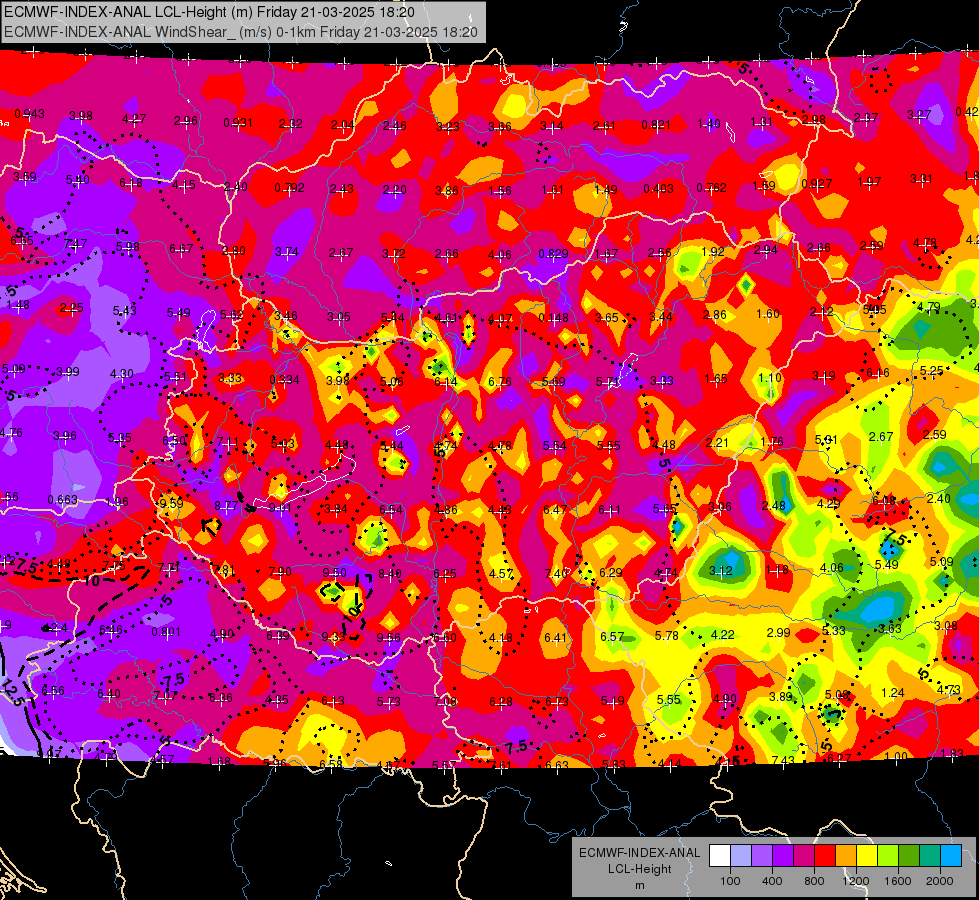Click the legend scale label 800
979x900 pixels.
click(814, 881)
